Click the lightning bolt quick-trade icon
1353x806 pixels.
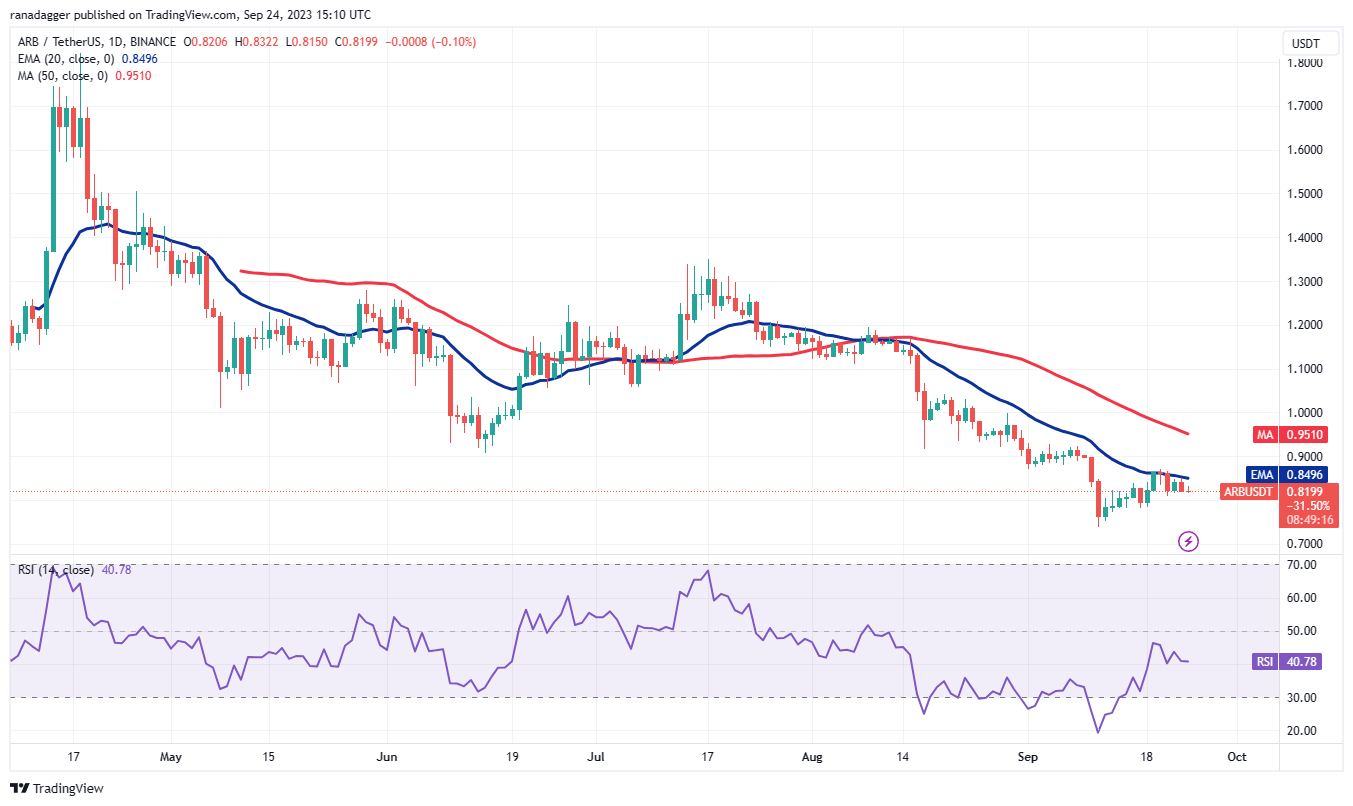tap(1186, 542)
